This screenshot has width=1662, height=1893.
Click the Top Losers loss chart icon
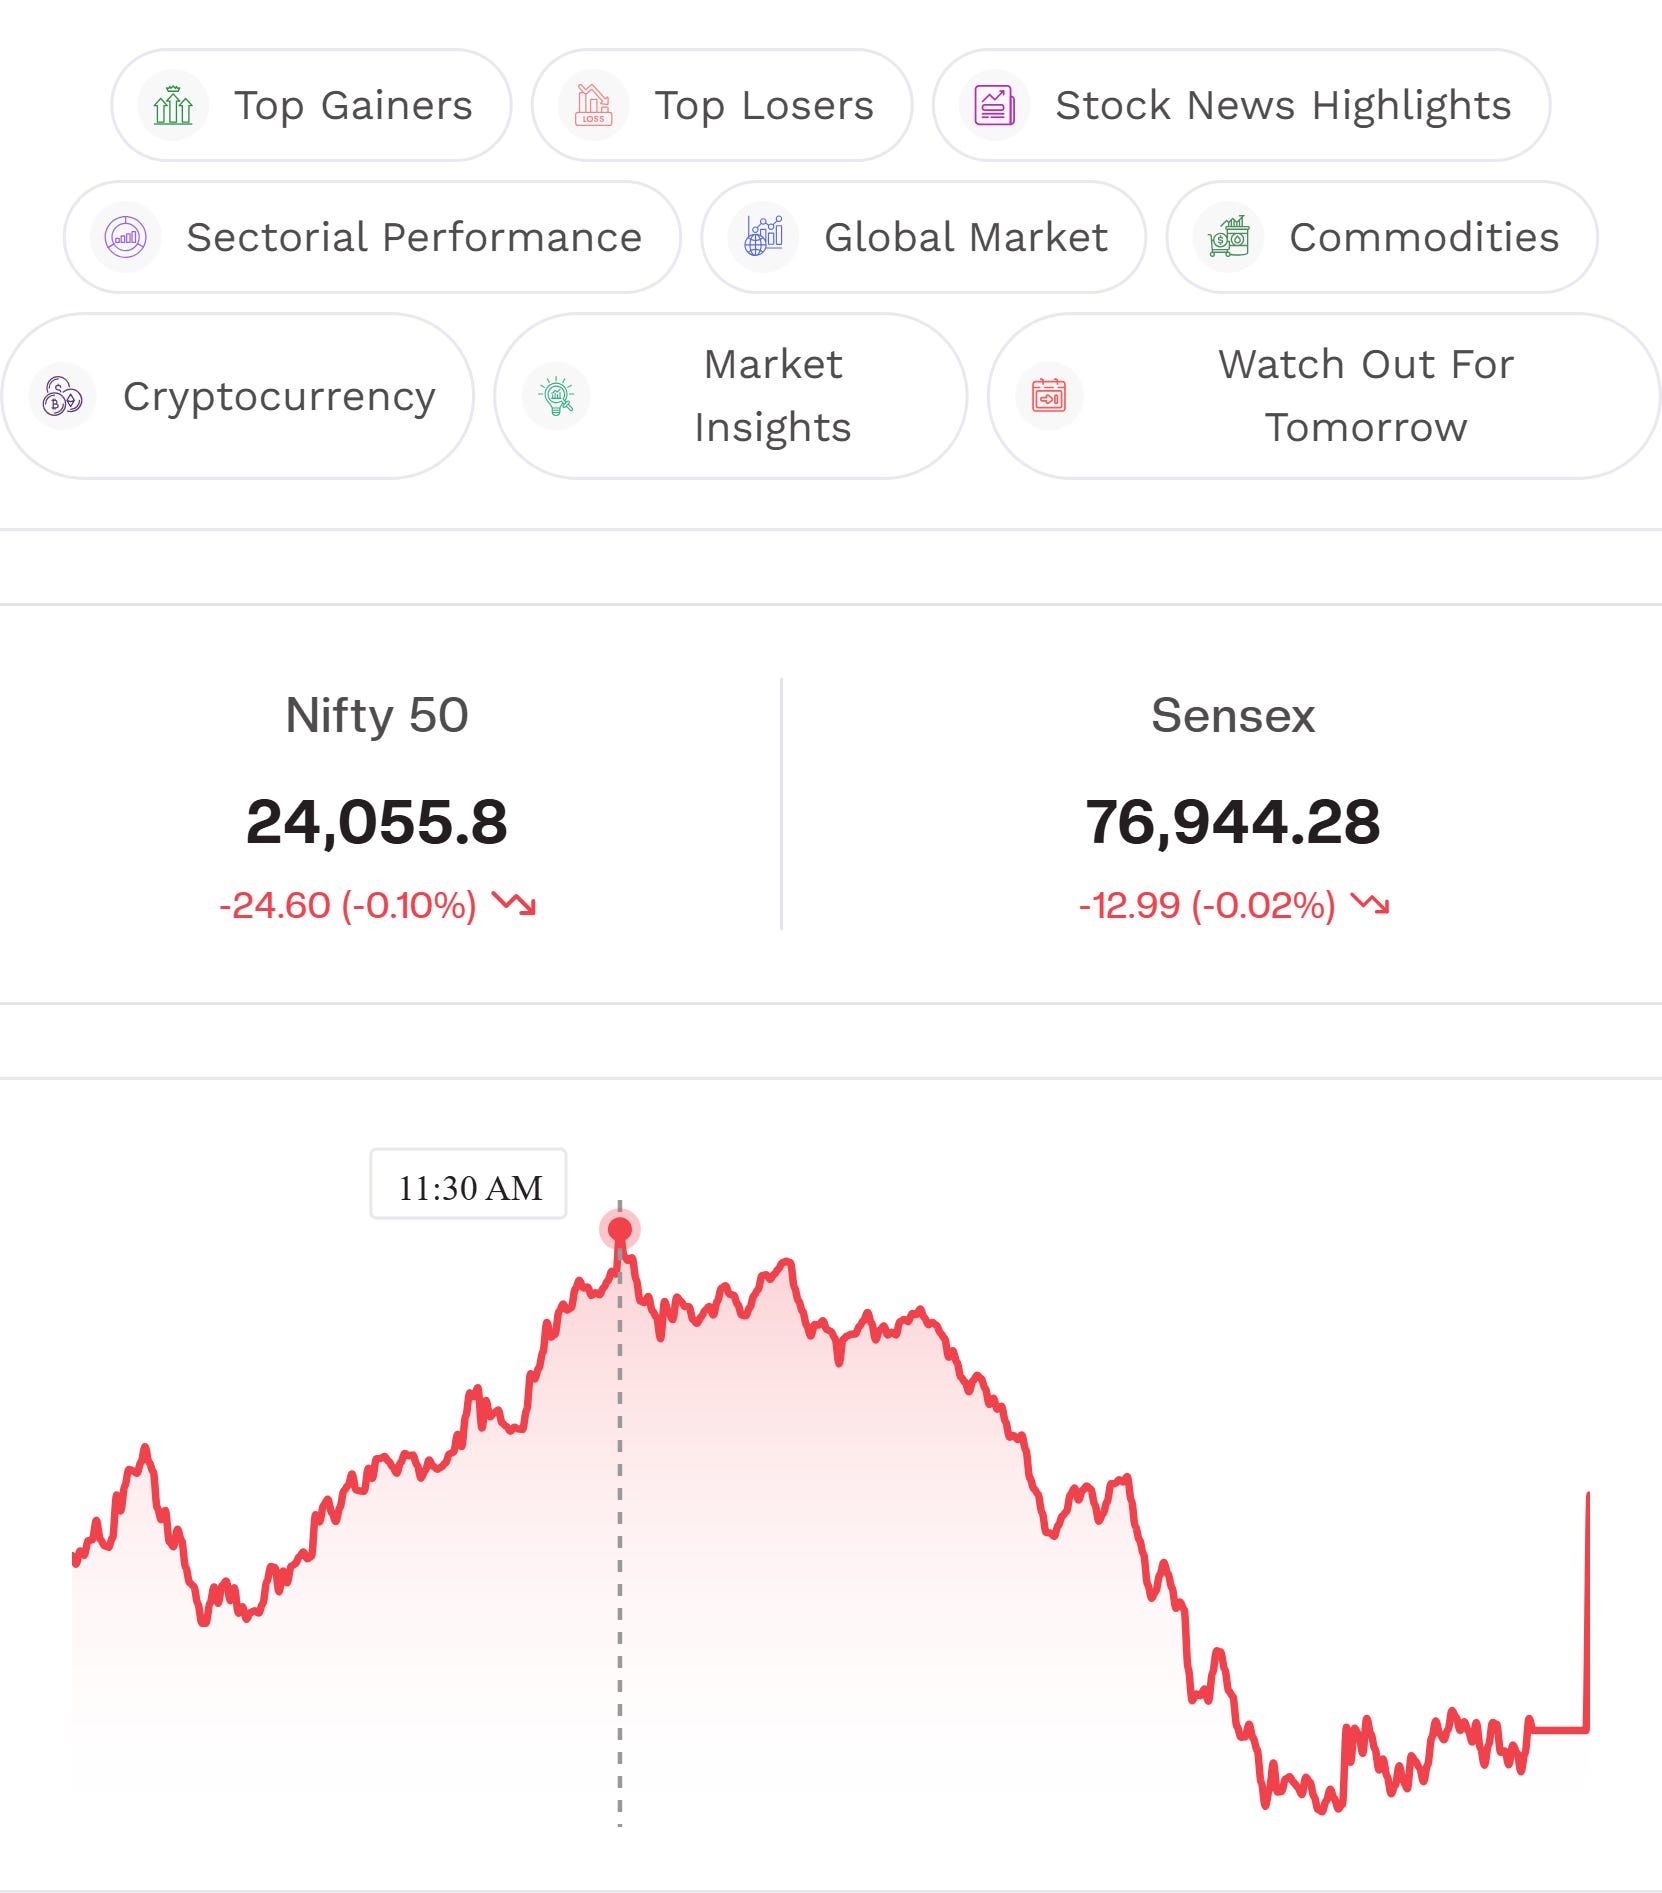[593, 105]
